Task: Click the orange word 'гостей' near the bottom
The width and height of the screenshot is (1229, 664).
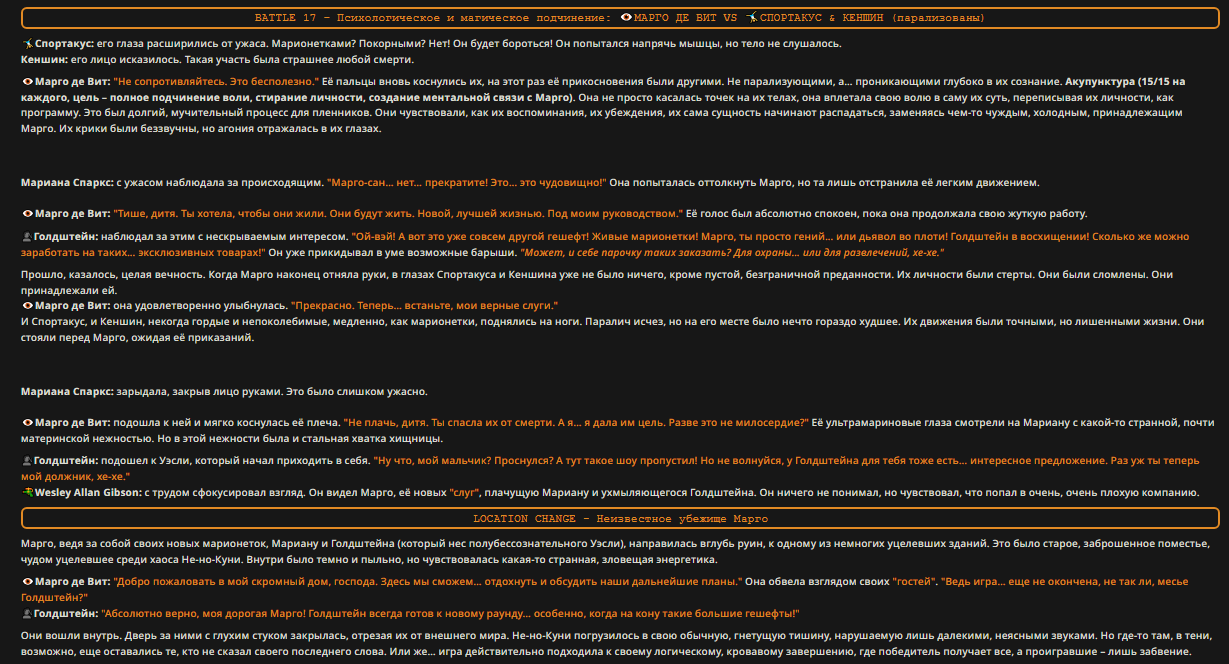Action: point(912,581)
